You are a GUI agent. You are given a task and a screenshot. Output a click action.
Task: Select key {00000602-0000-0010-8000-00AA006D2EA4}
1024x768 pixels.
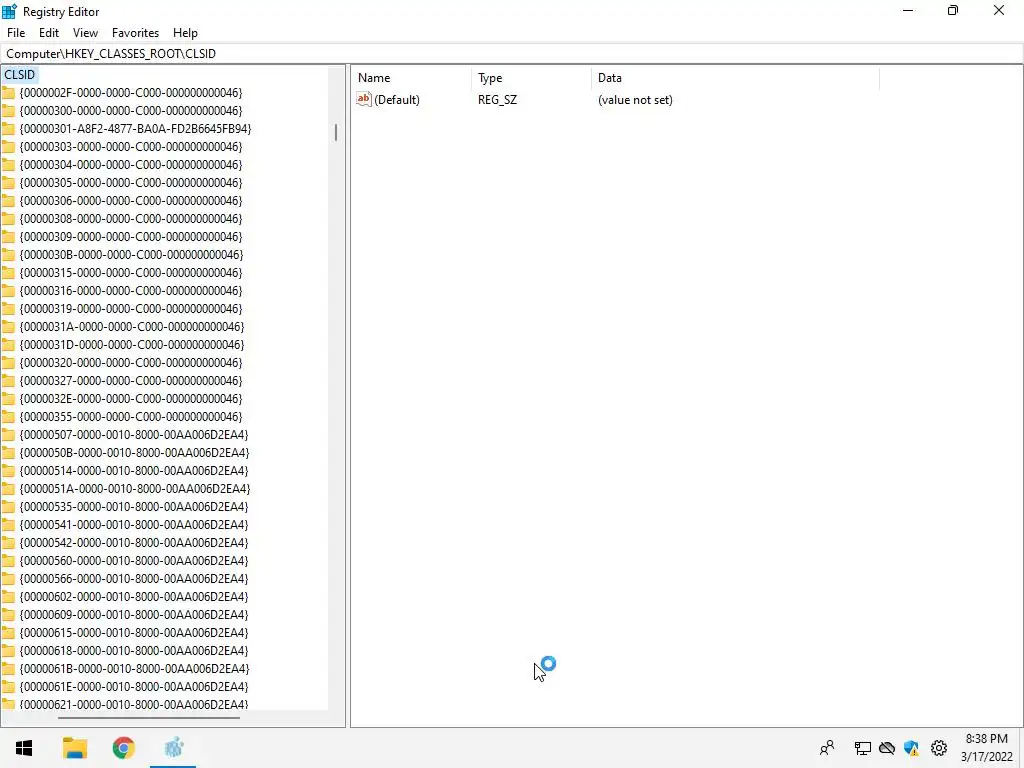click(x=134, y=597)
